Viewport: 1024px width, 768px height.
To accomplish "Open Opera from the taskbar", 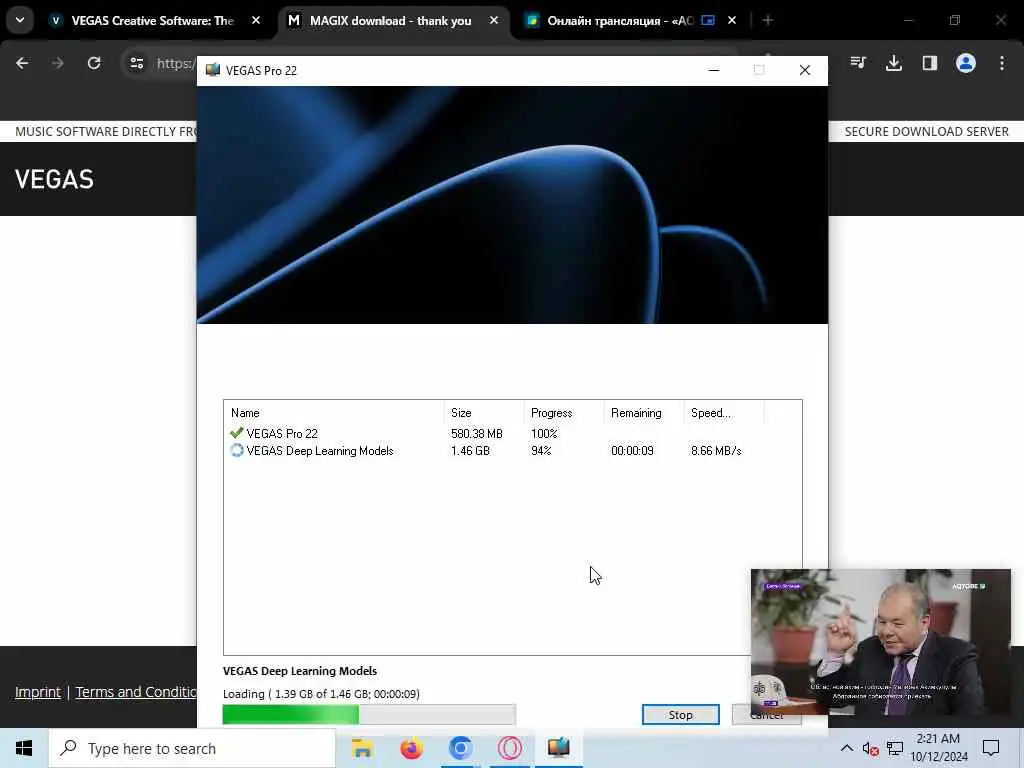I will pyautogui.click(x=509, y=748).
